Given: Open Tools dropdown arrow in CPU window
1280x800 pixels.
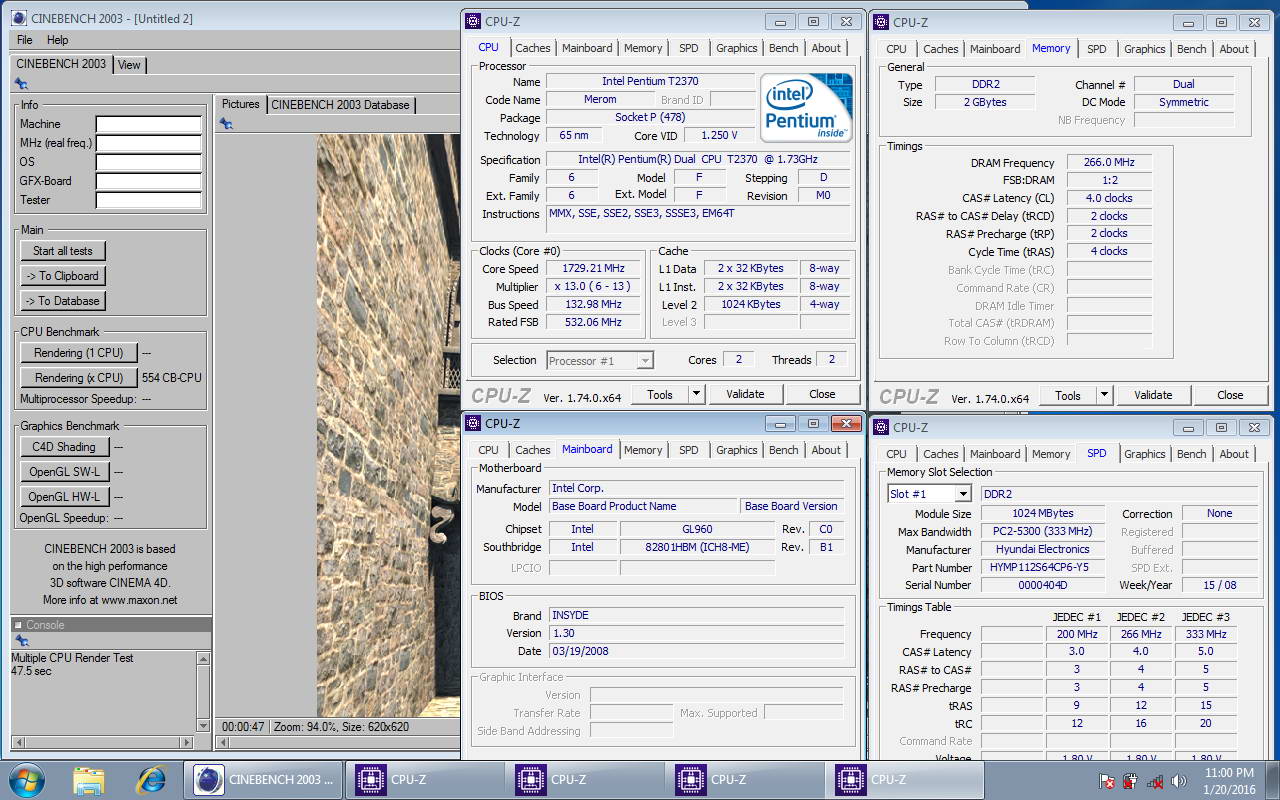Looking at the screenshot, I should pos(697,394).
